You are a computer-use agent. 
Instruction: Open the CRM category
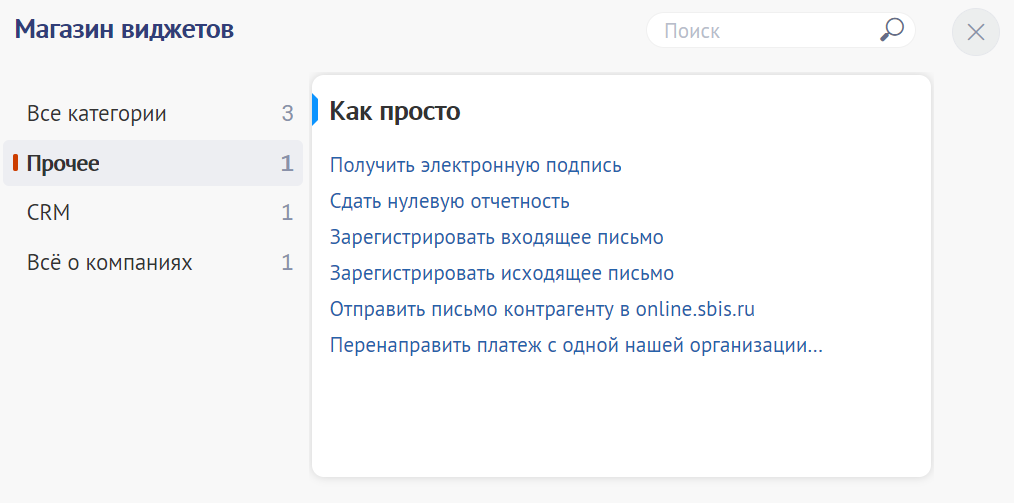[x=153, y=213]
